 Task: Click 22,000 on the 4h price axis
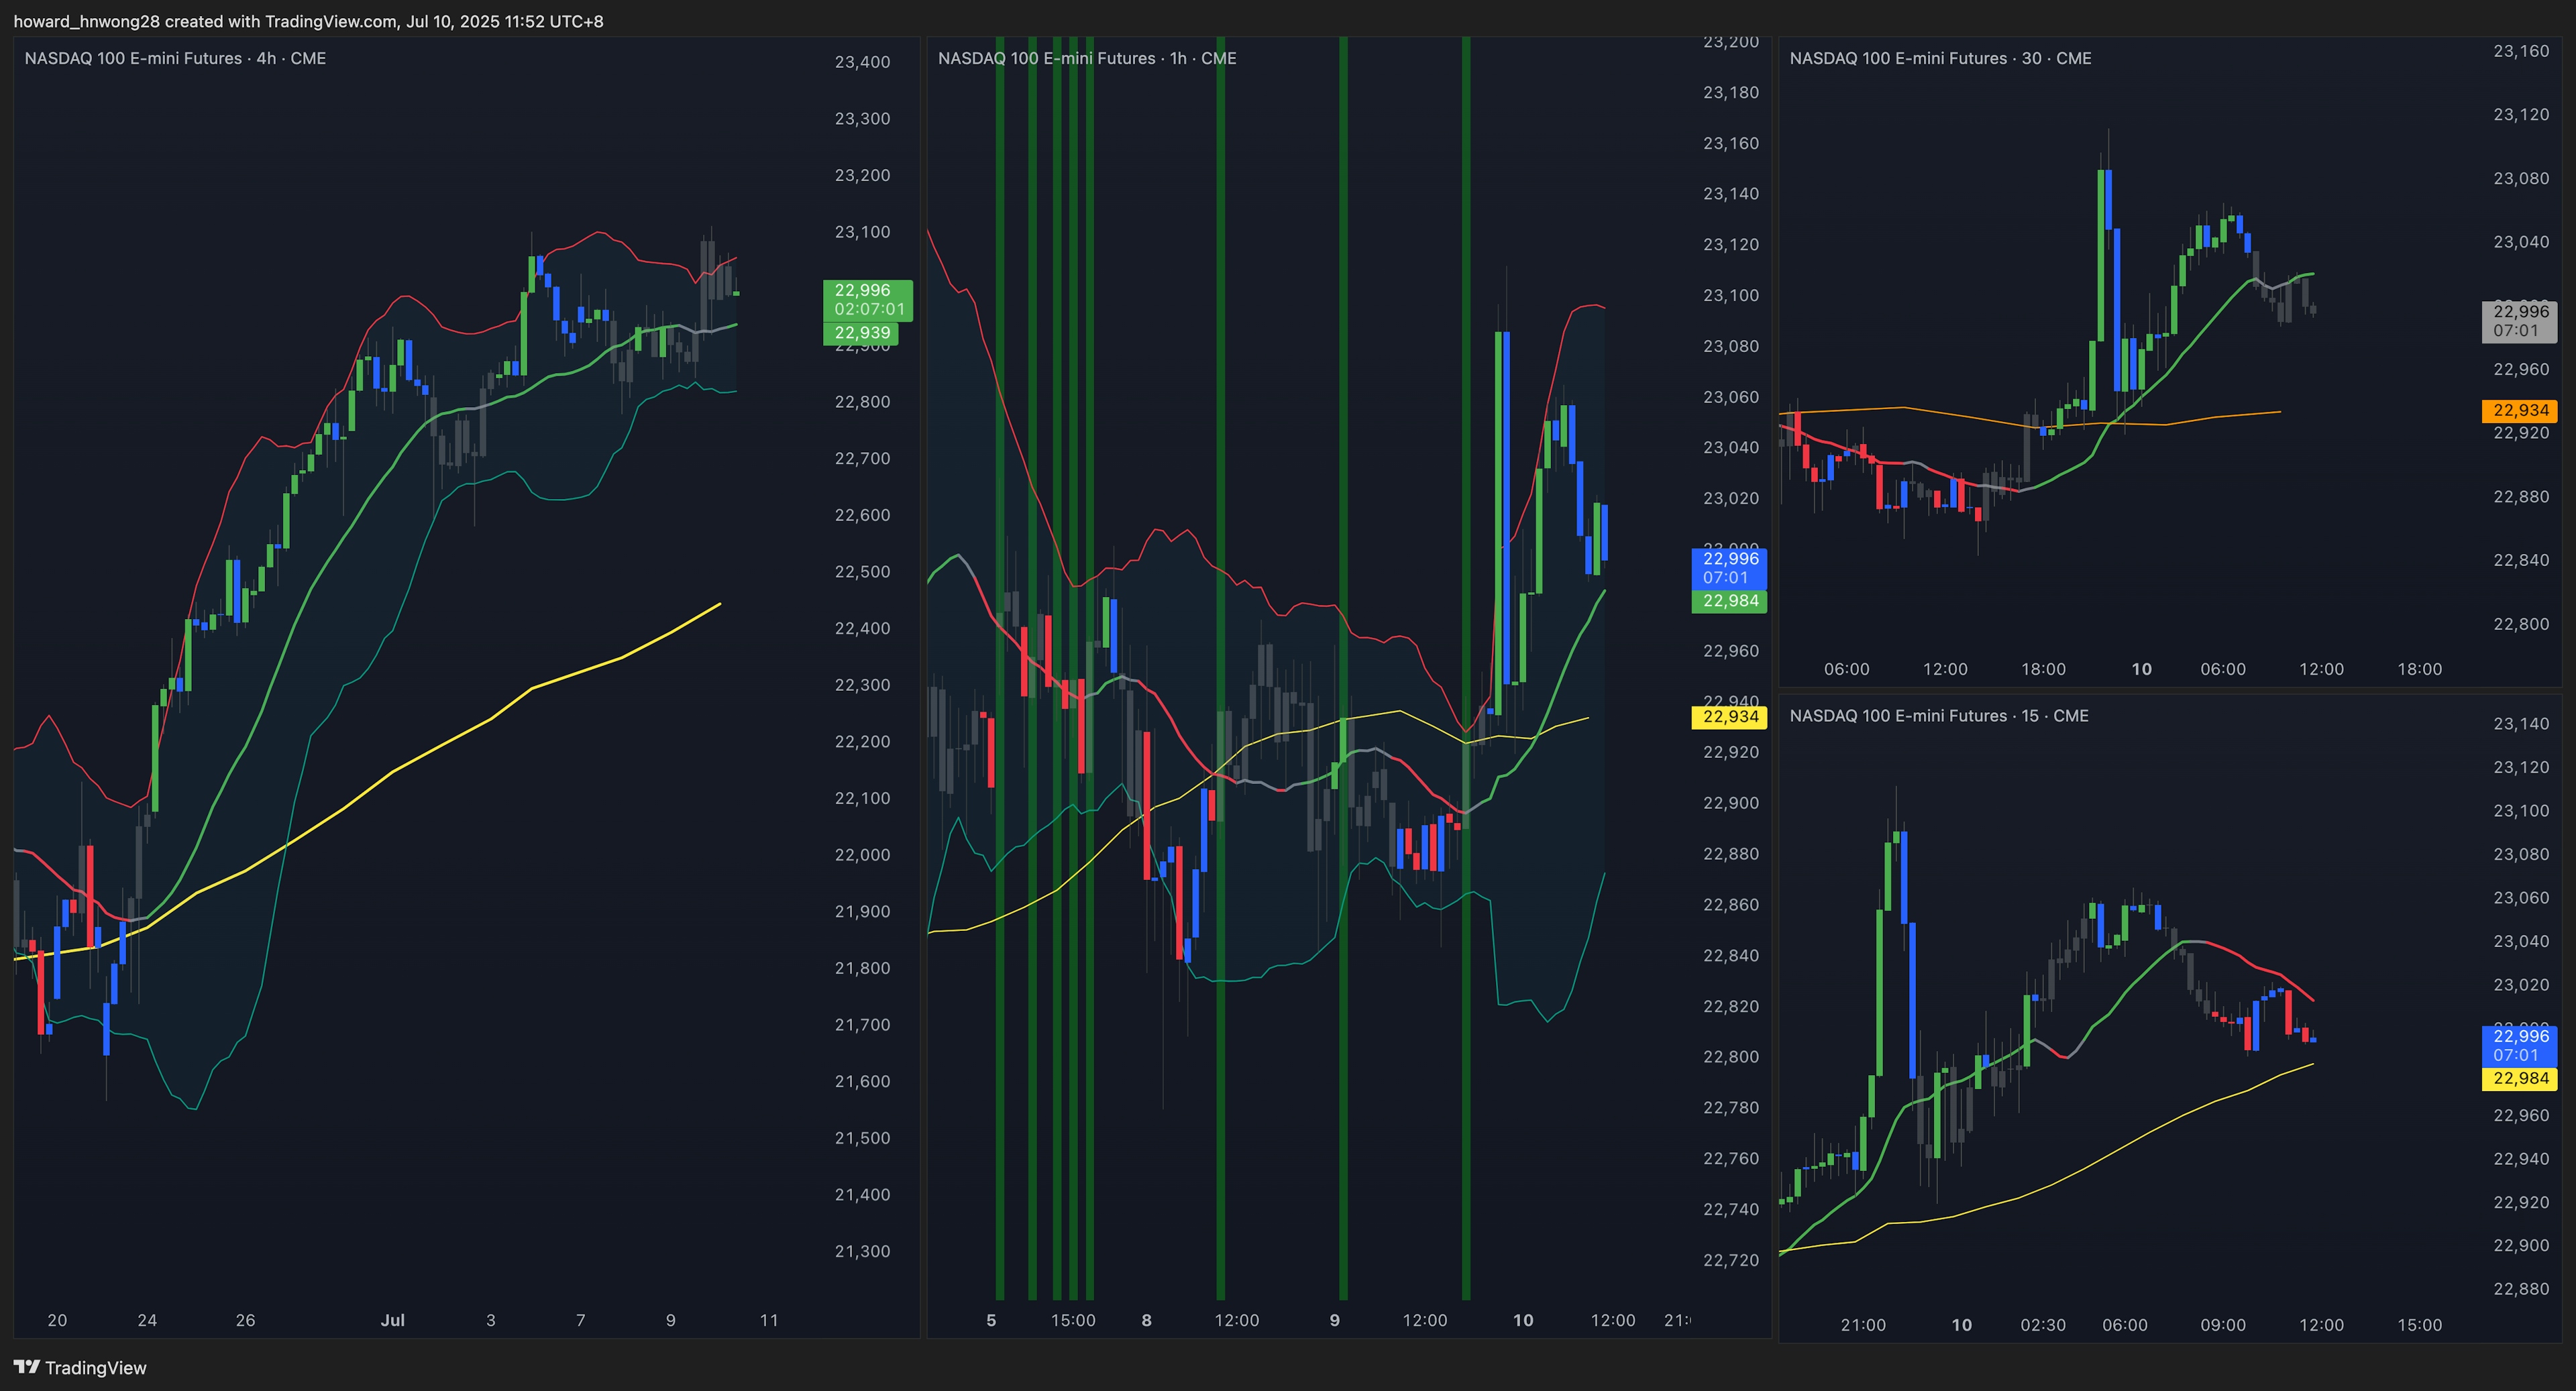pos(862,855)
